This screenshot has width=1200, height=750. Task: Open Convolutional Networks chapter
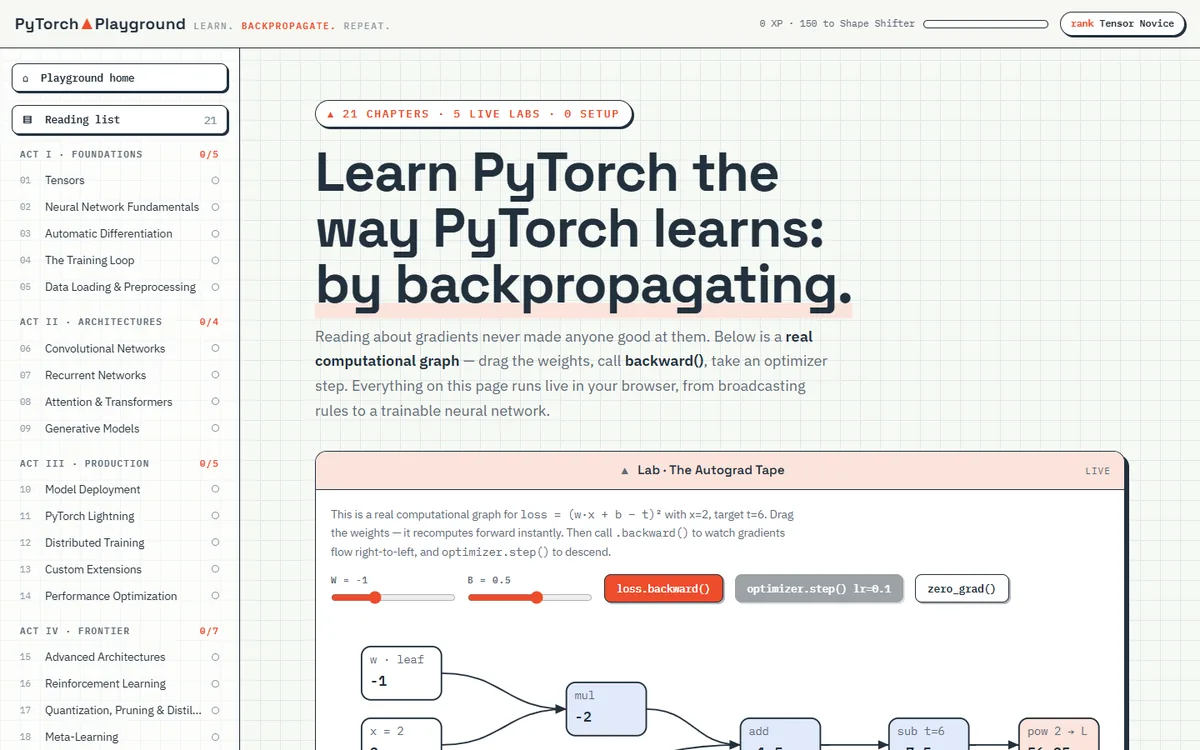119,349
